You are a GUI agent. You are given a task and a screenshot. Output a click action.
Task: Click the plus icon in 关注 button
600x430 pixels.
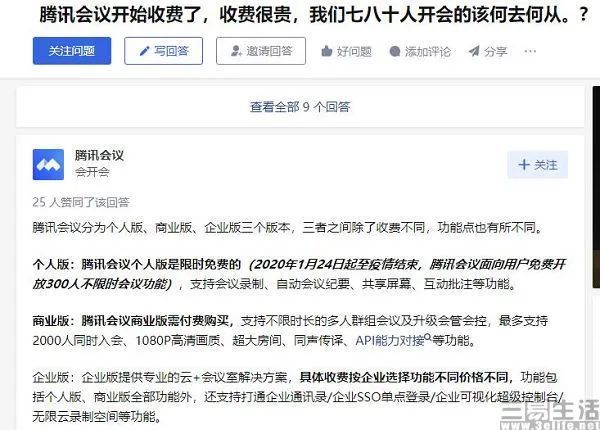(524, 165)
